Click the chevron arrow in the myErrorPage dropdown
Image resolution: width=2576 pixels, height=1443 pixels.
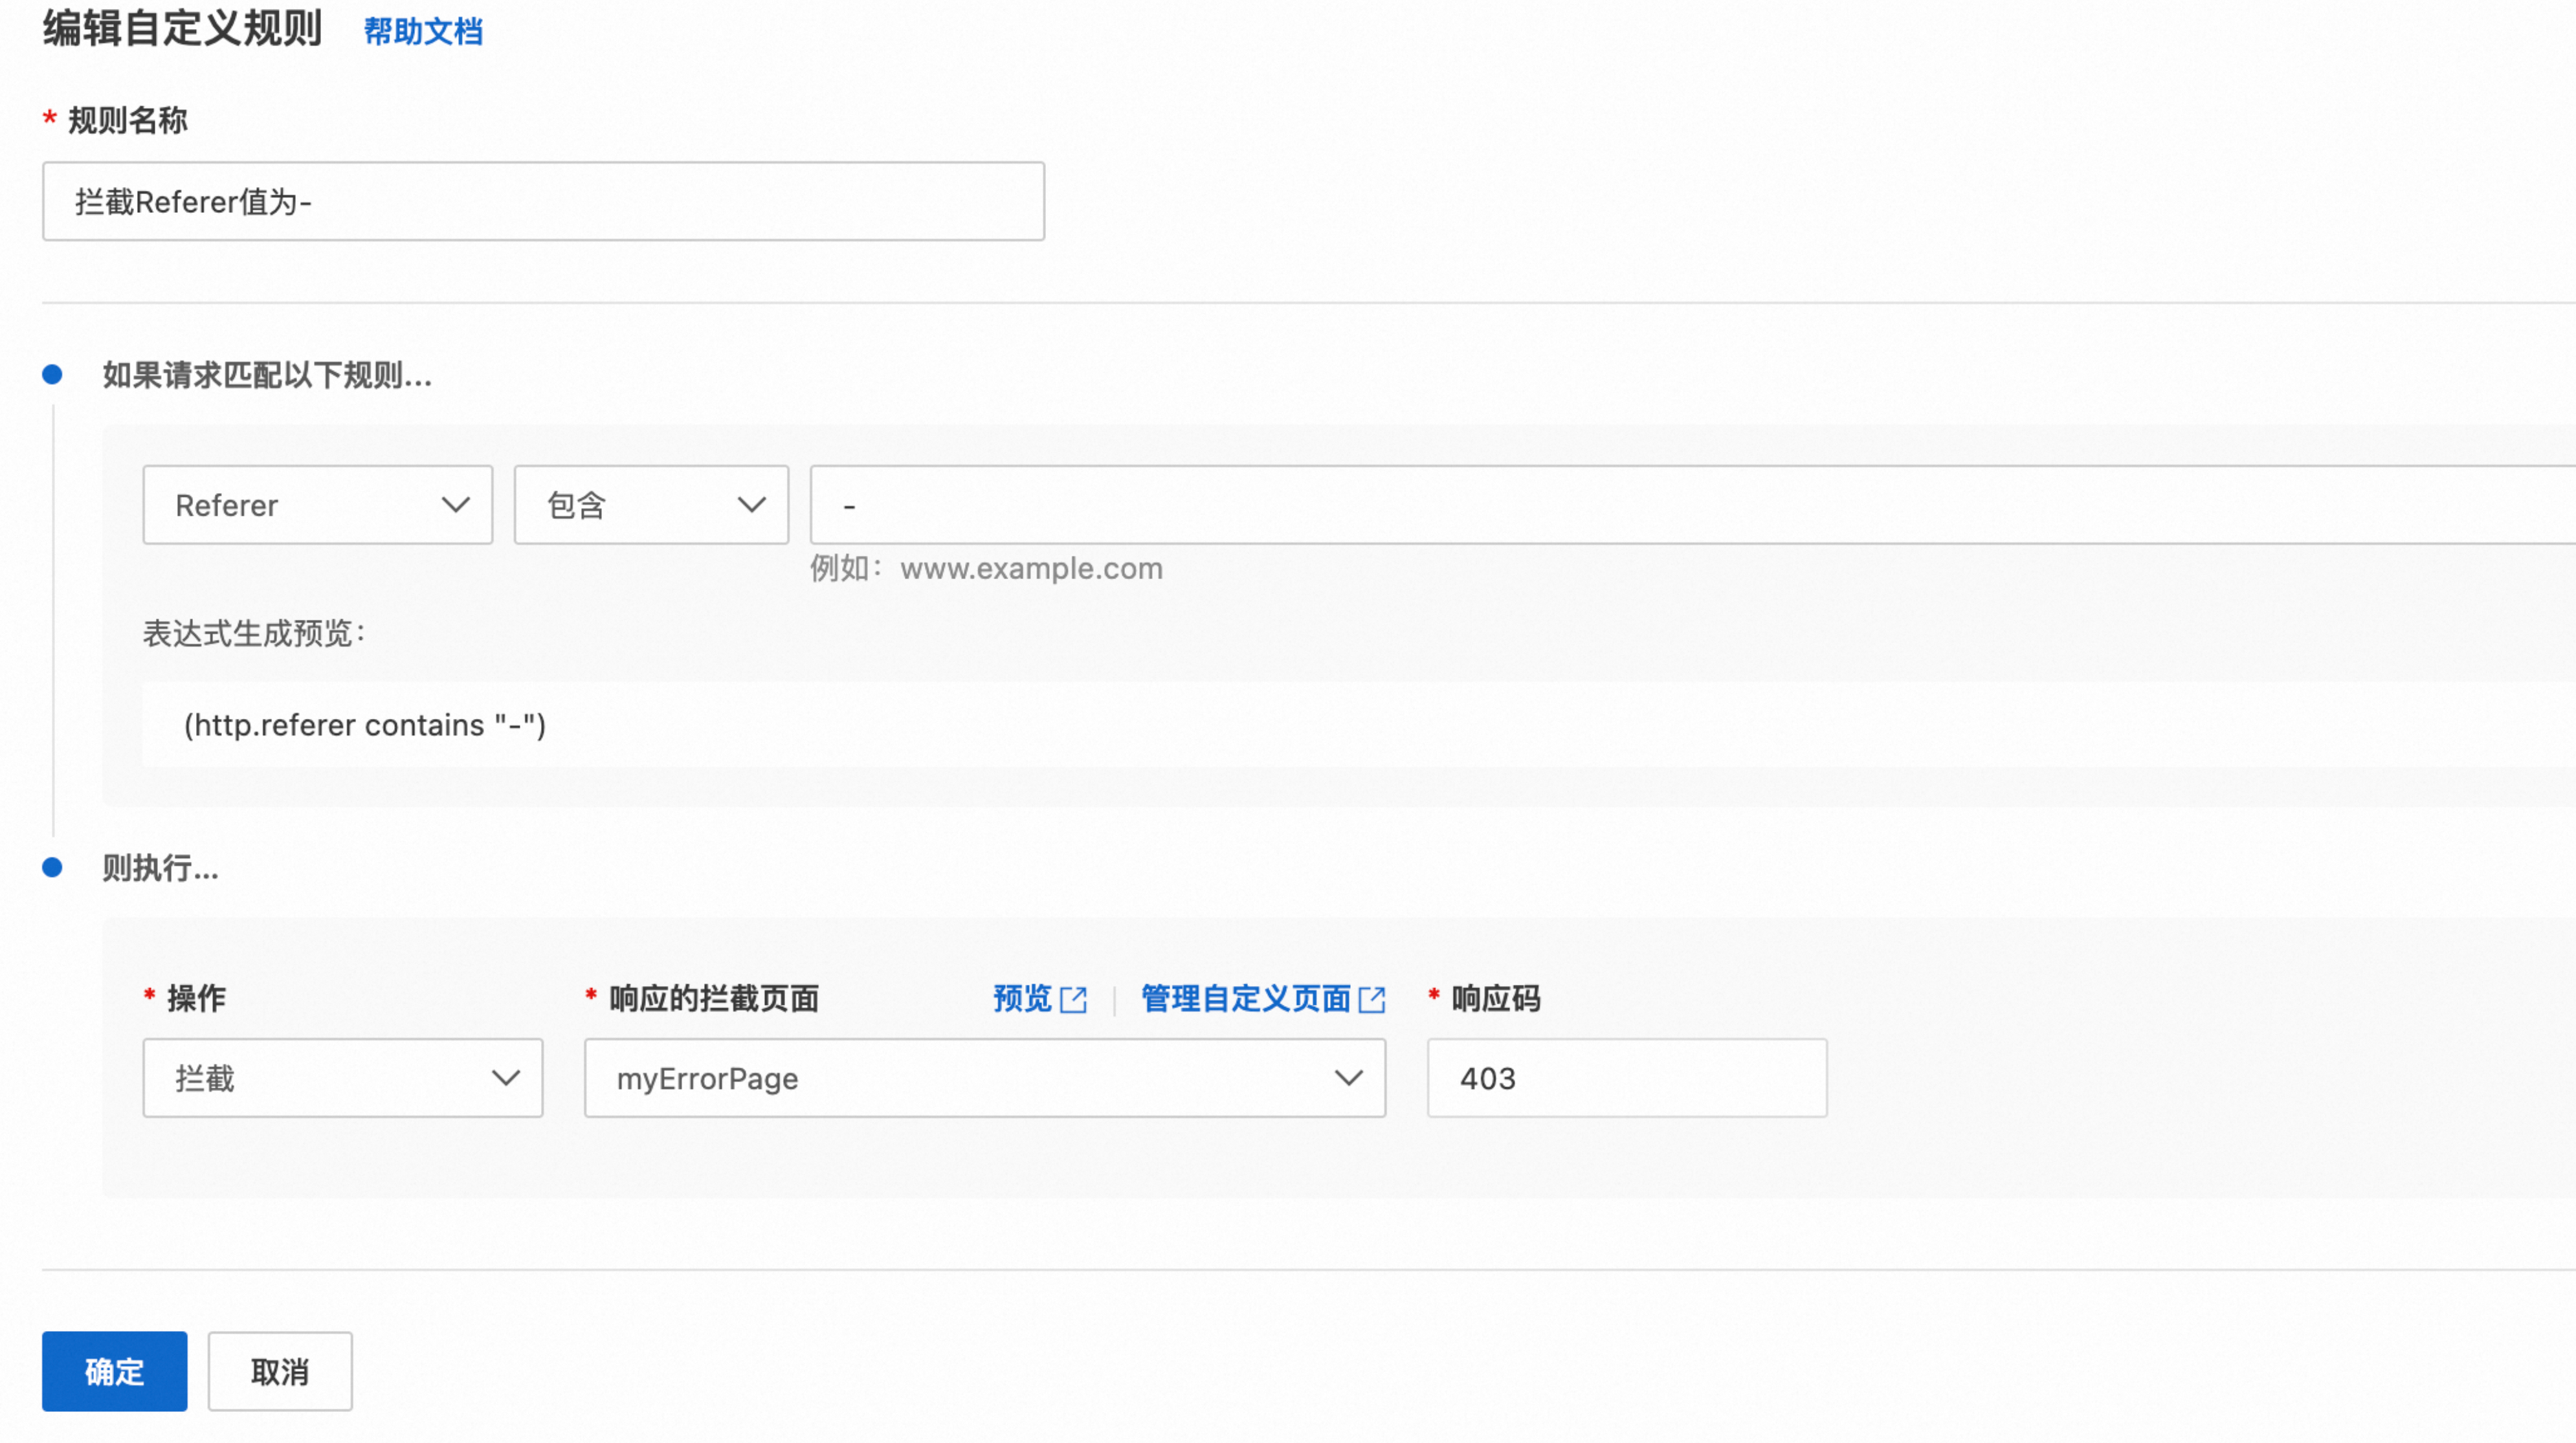click(x=1349, y=1078)
